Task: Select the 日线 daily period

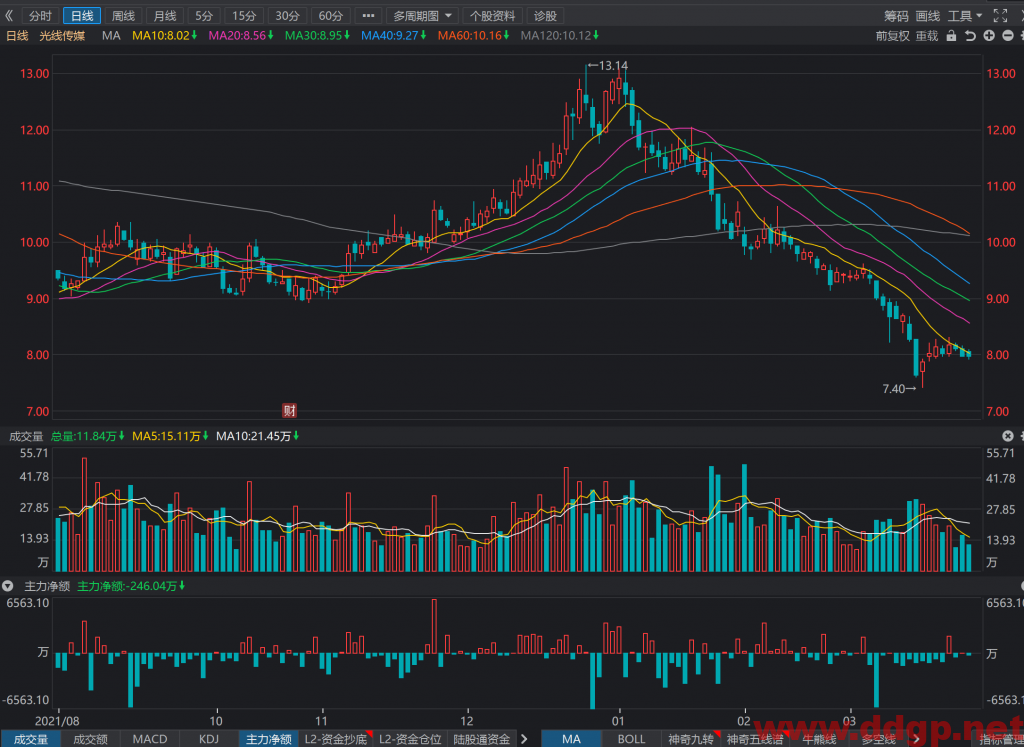Action: click(x=82, y=16)
